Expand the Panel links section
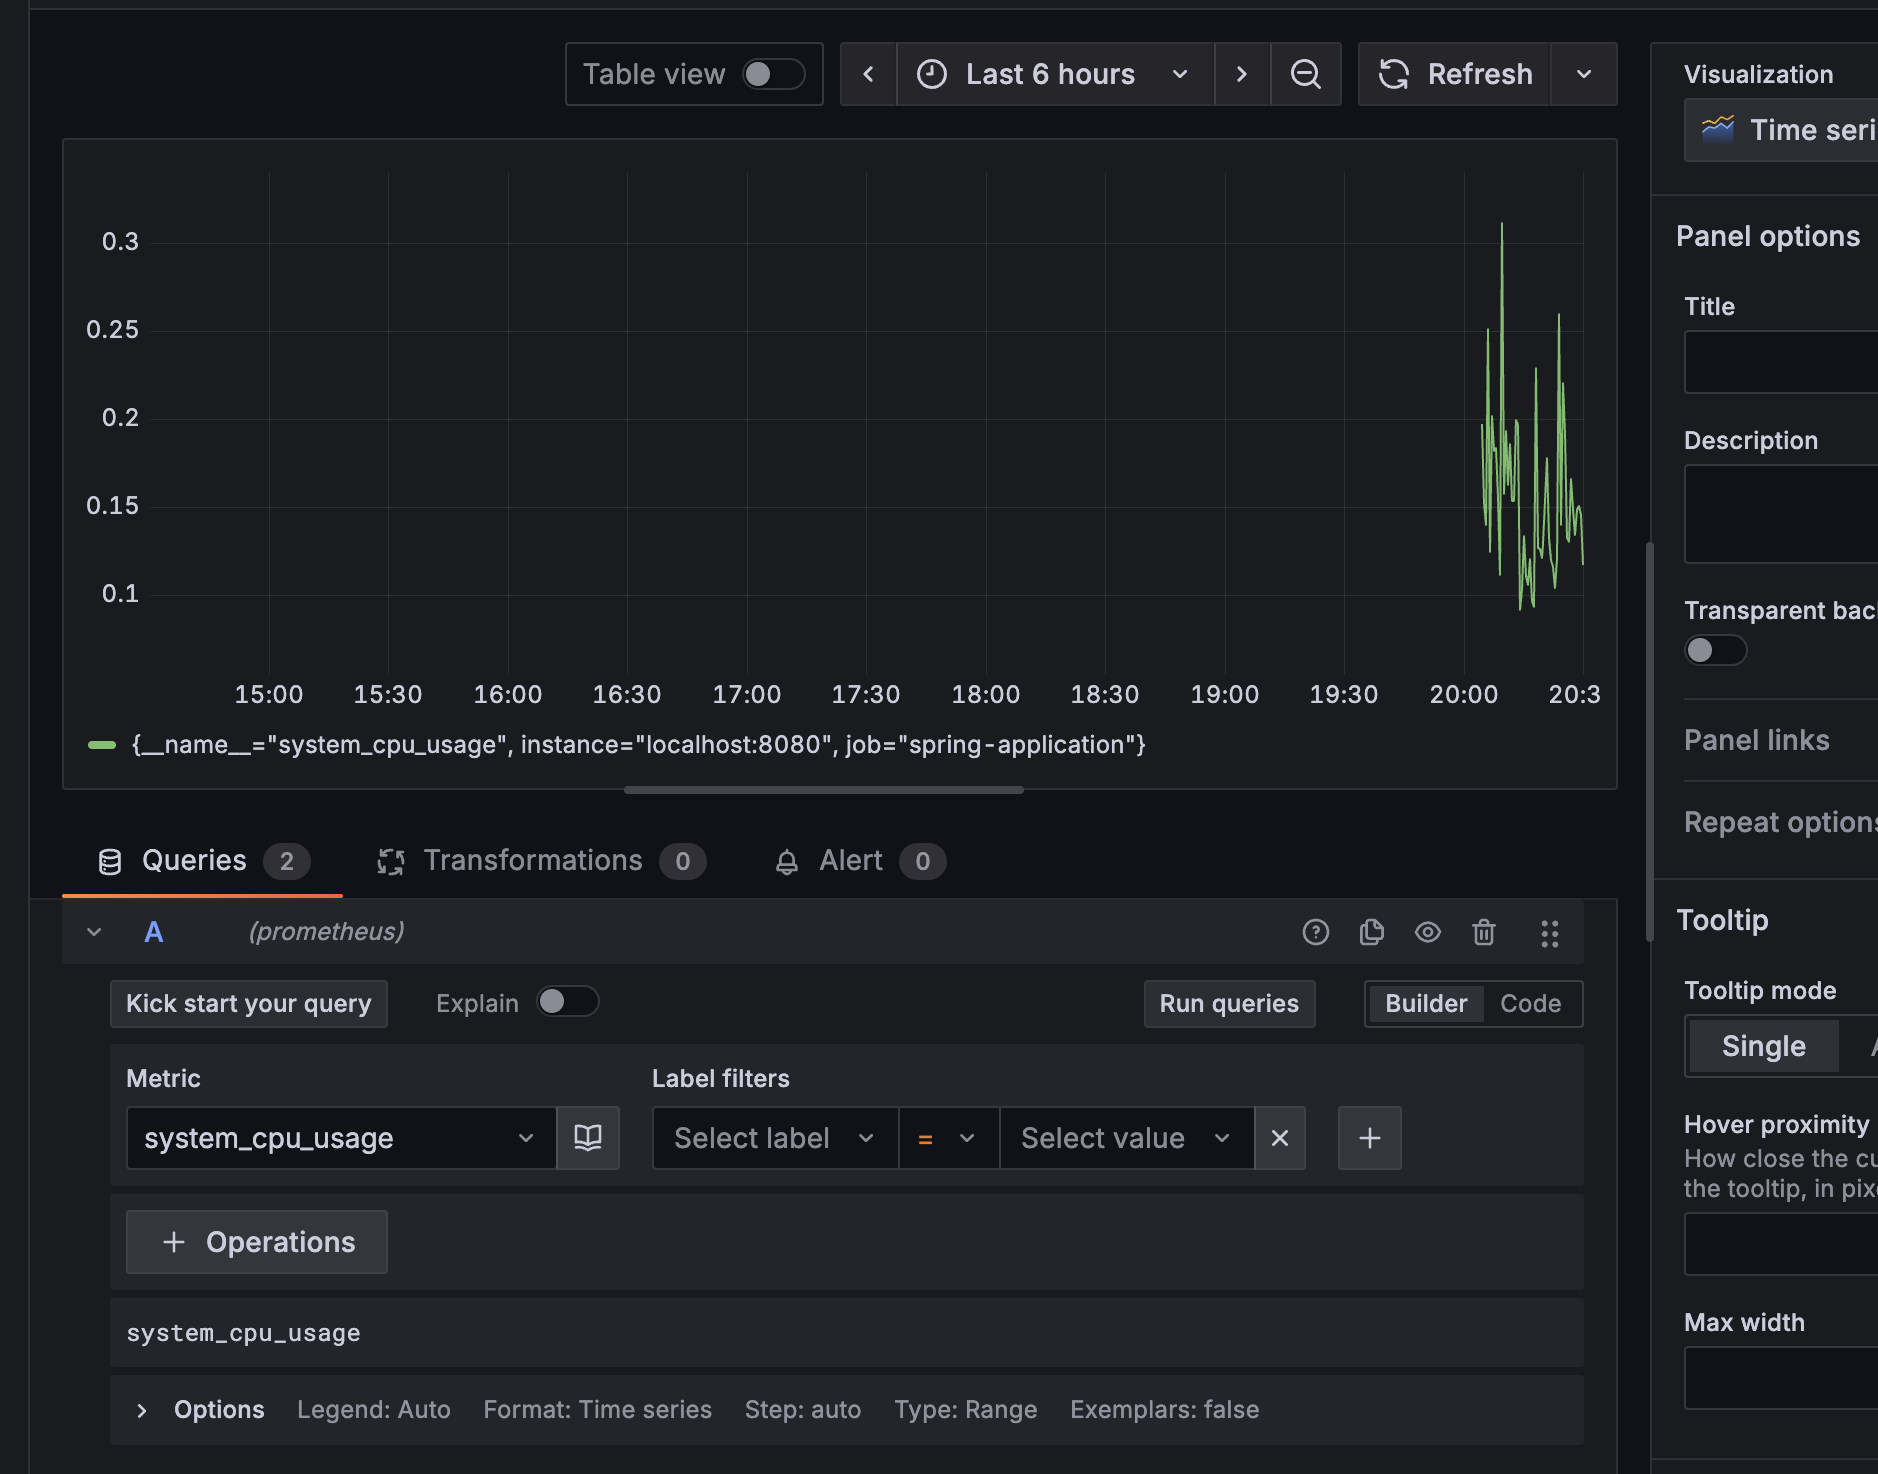This screenshot has width=1878, height=1474. click(1757, 740)
